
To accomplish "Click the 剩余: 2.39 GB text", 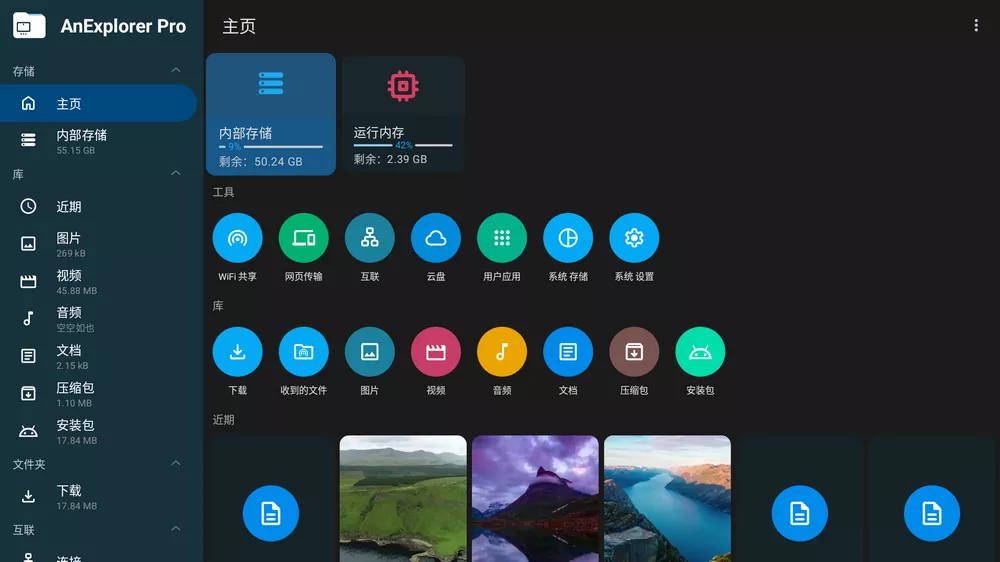I will click(x=390, y=159).
